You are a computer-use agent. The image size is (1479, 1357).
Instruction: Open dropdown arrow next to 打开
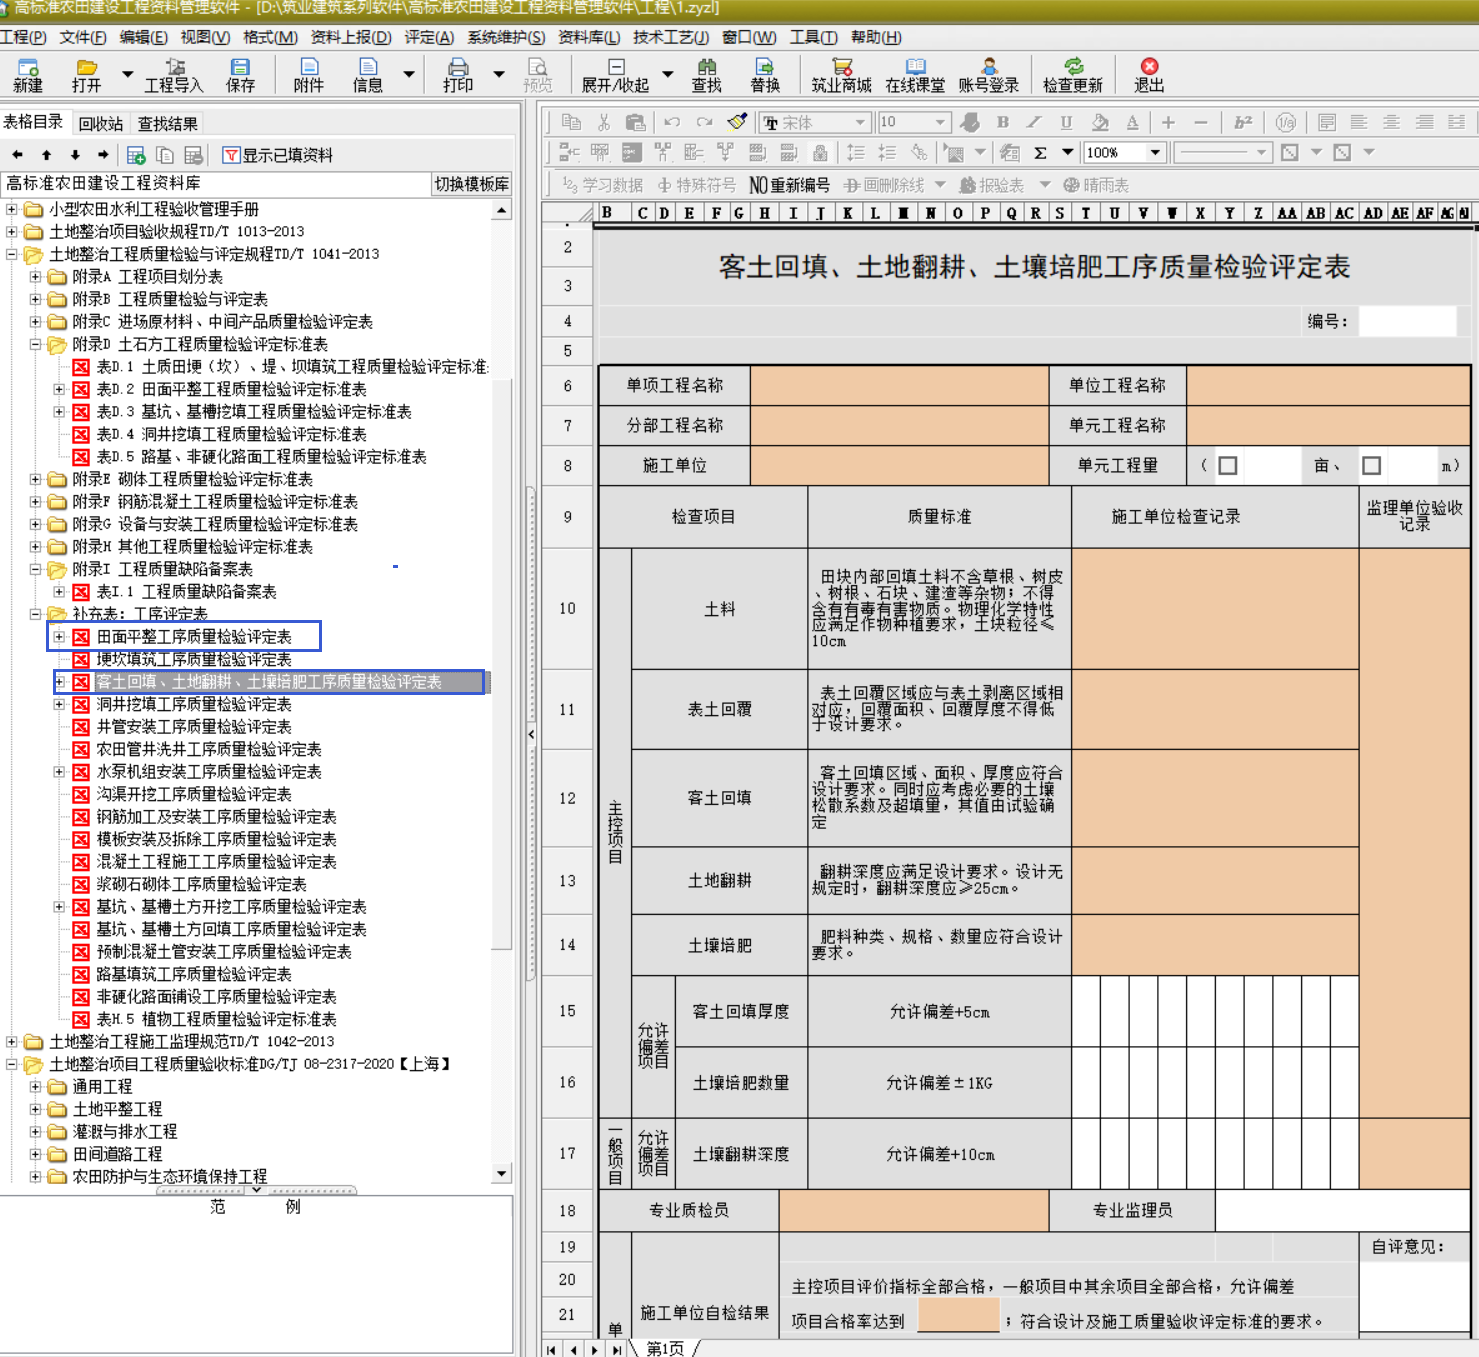coord(127,74)
